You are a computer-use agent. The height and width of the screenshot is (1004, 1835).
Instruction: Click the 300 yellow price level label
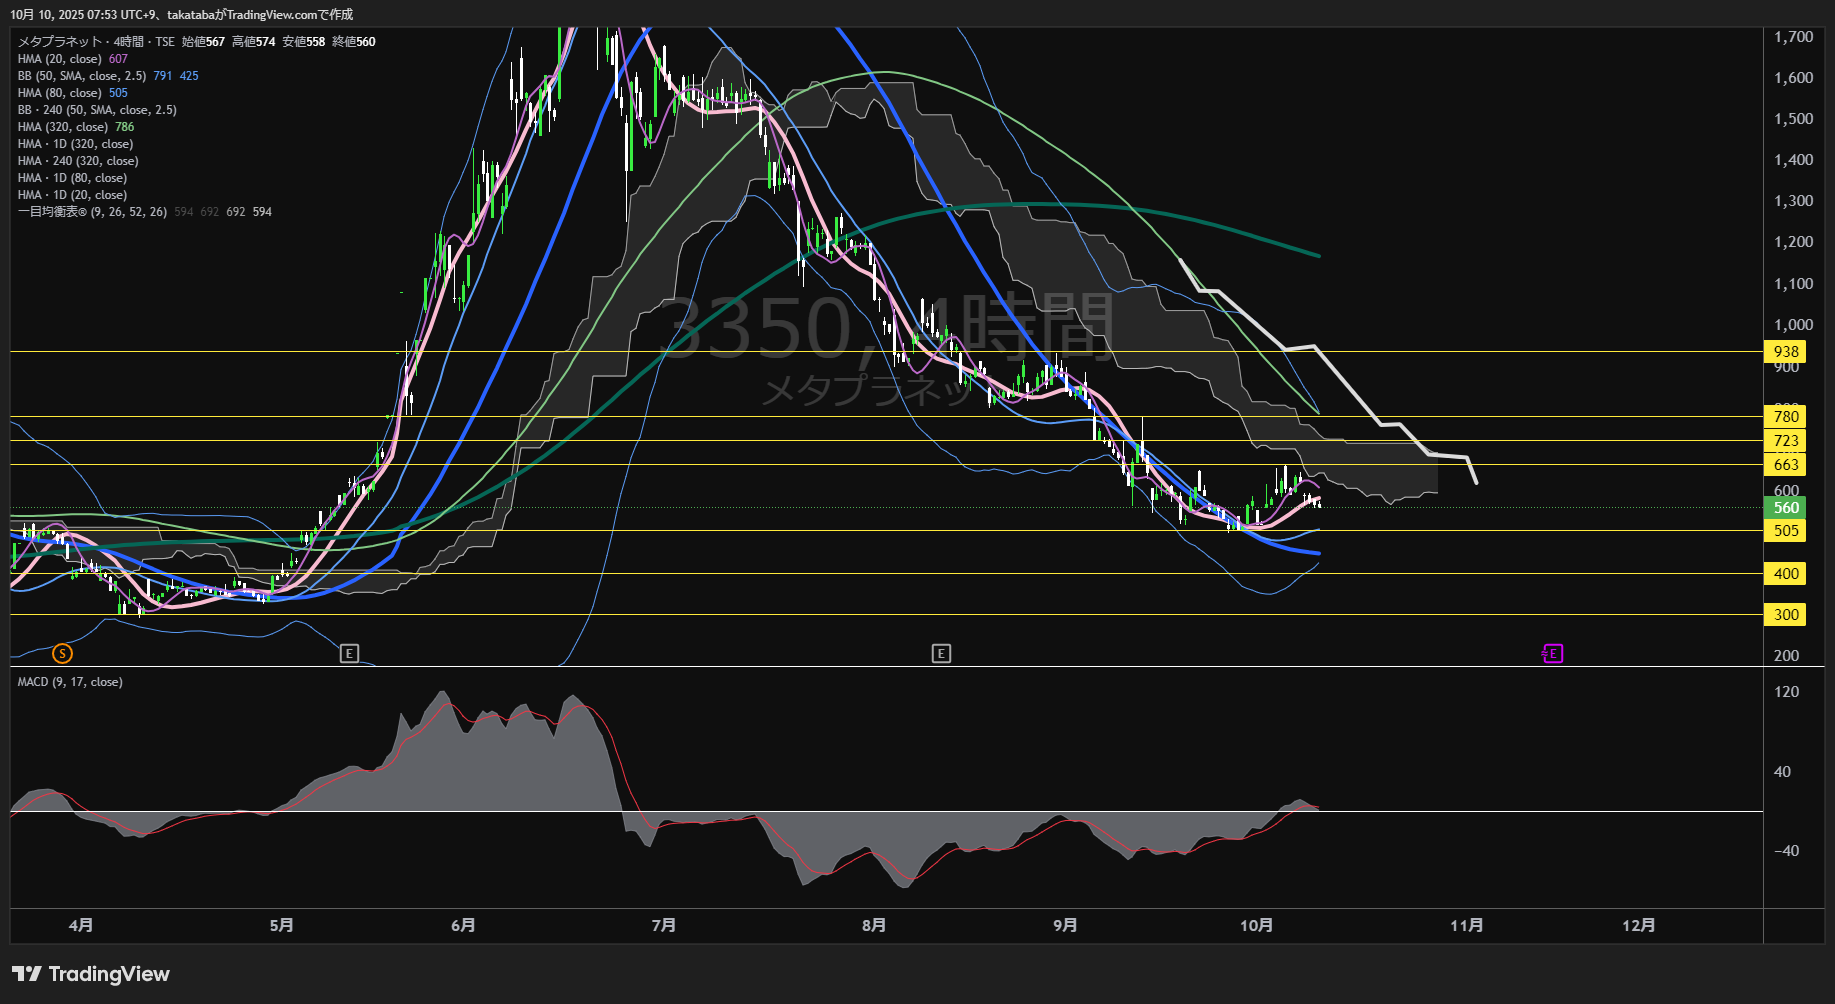1786,615
